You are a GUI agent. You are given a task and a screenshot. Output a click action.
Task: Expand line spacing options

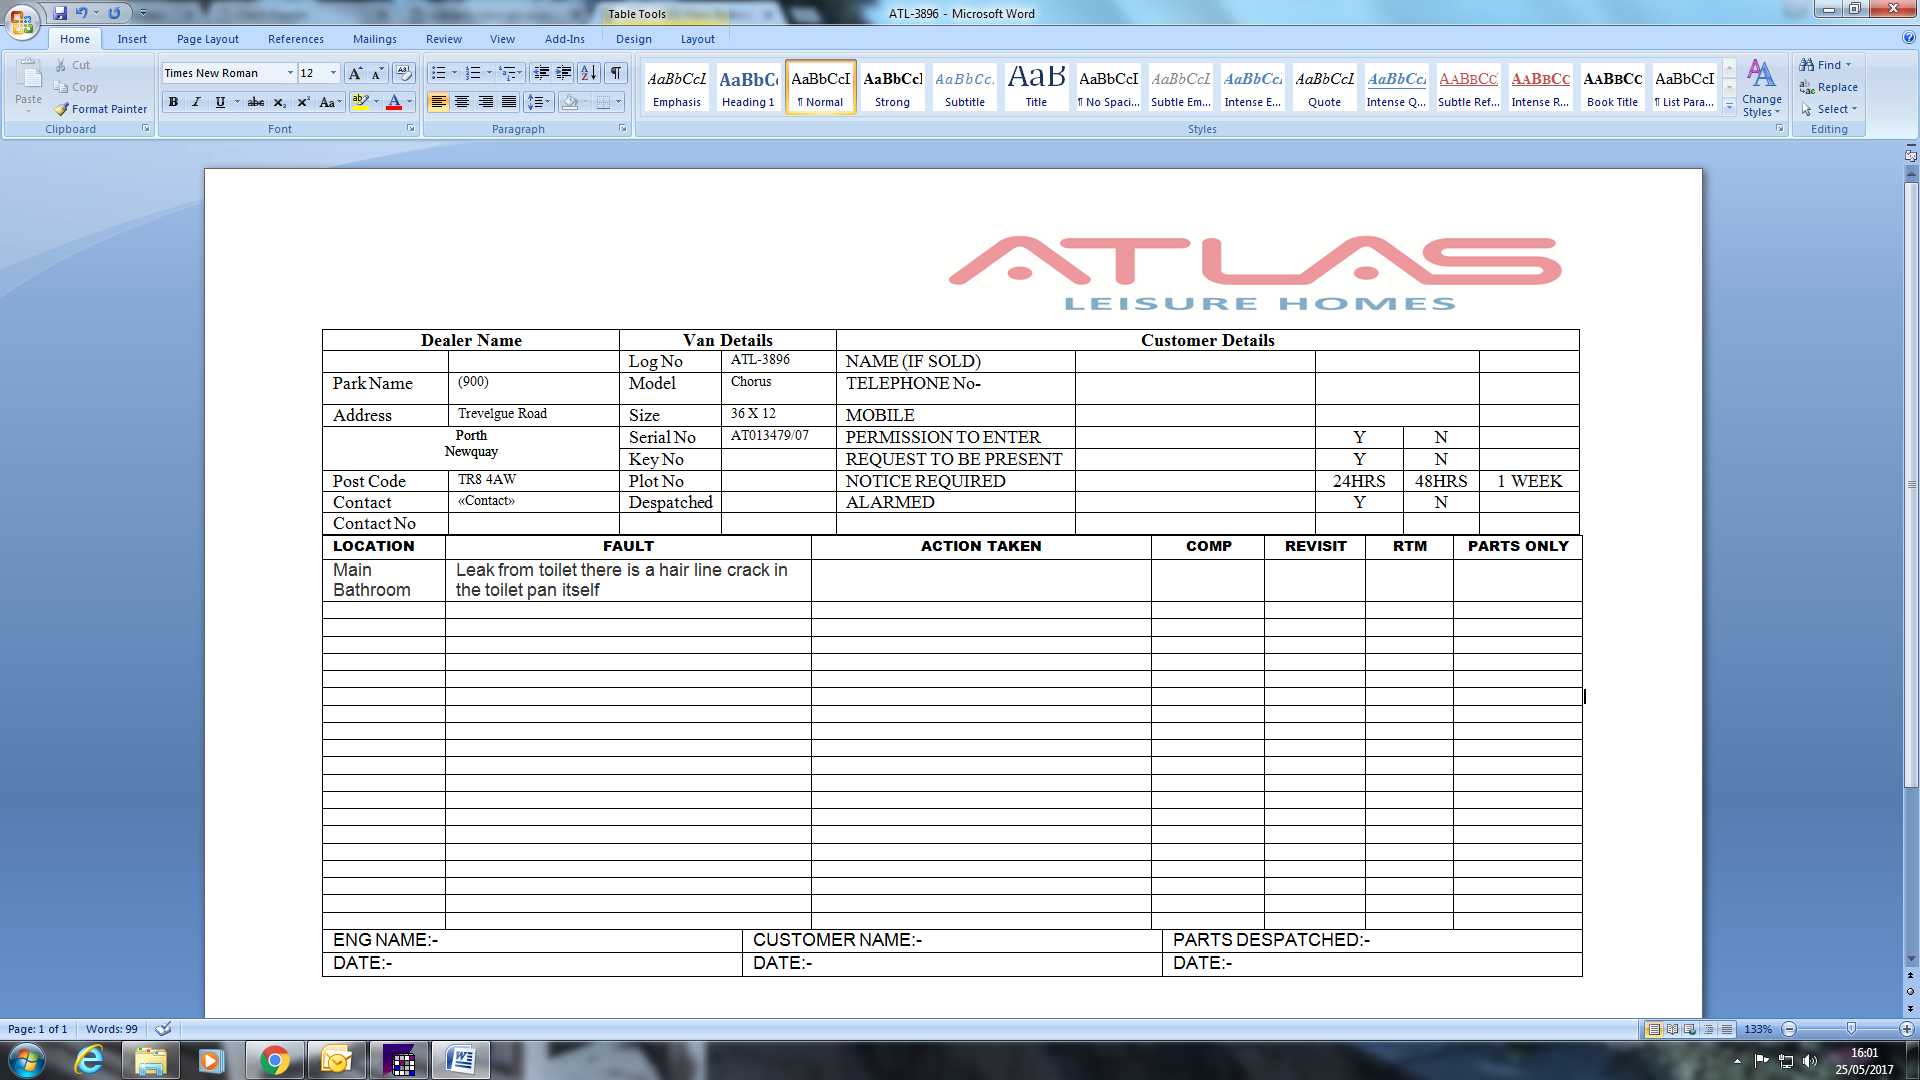pyautogui.click(x=539, y=102)
